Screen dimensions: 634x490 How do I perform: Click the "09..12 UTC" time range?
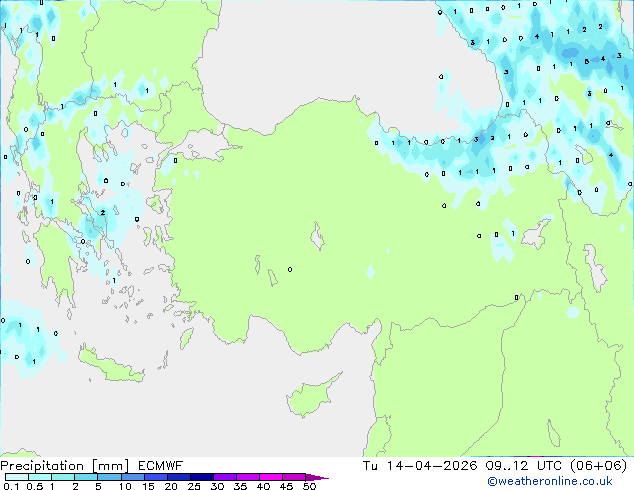click(x=524, y=466)
